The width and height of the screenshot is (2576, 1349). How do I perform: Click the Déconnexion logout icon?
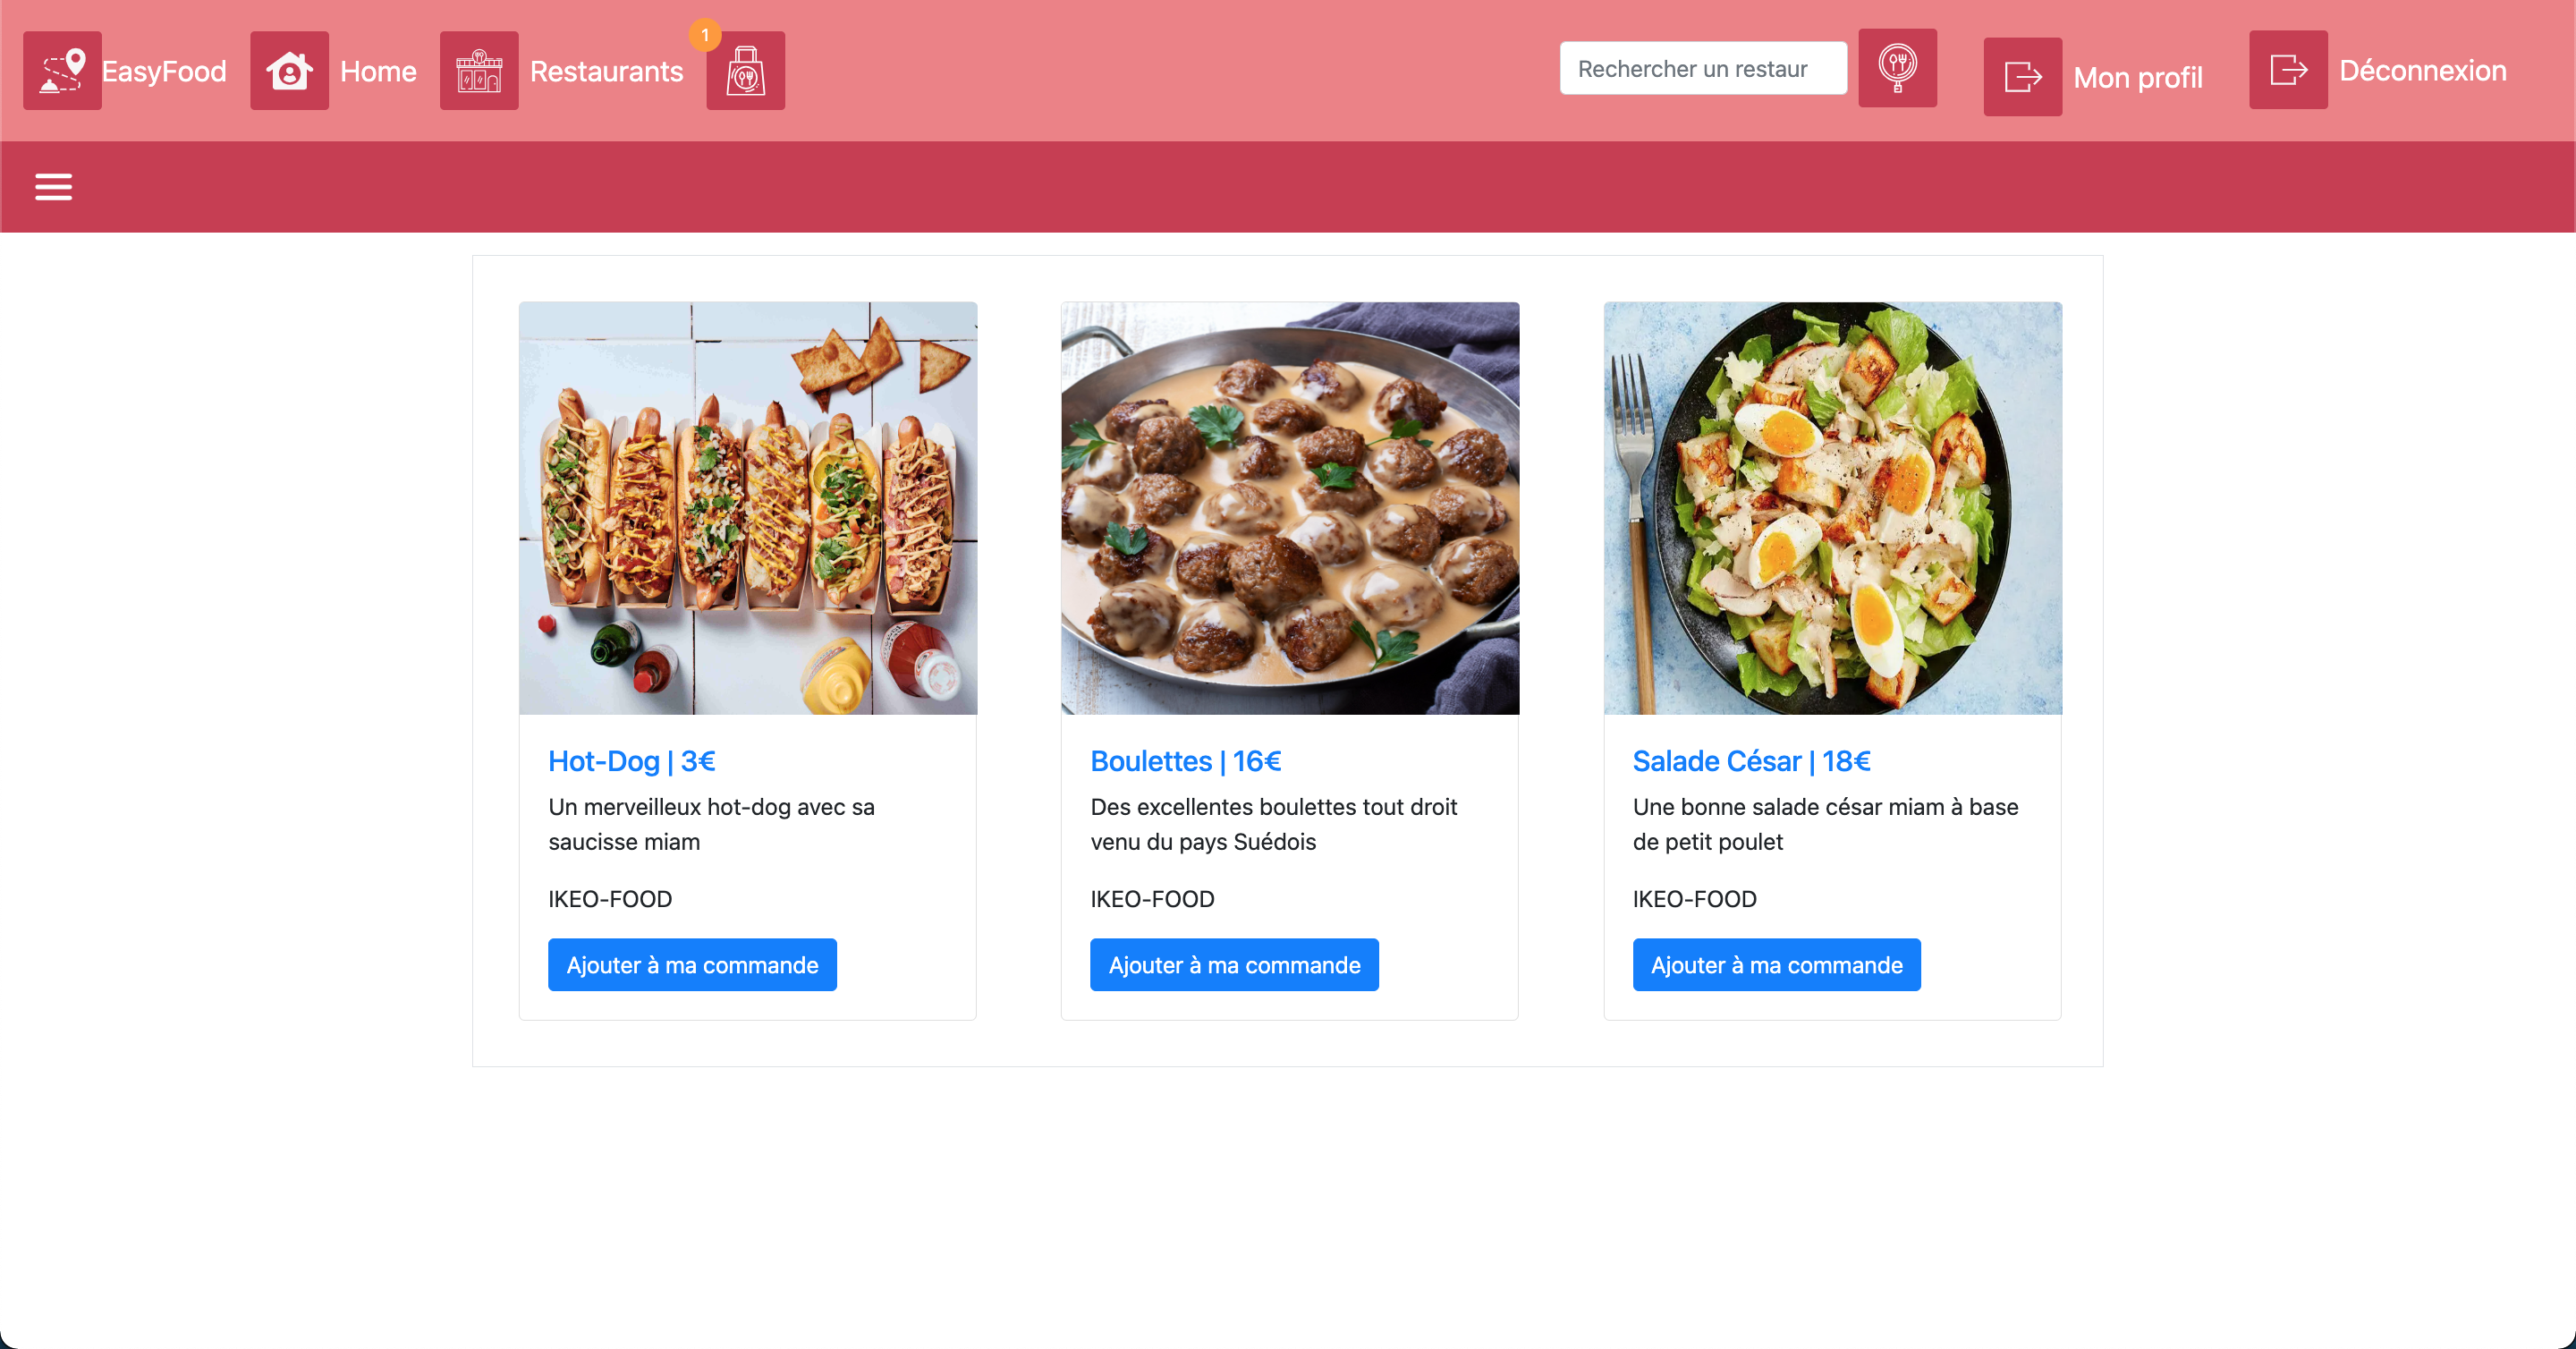pyautogui.click(x=2288, y=70)
